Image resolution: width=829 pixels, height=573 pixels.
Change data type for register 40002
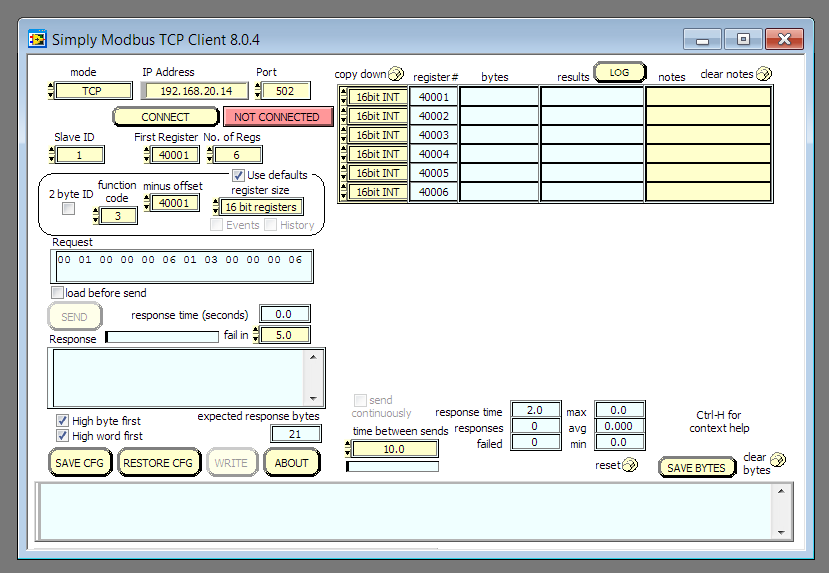click(377, 116)
